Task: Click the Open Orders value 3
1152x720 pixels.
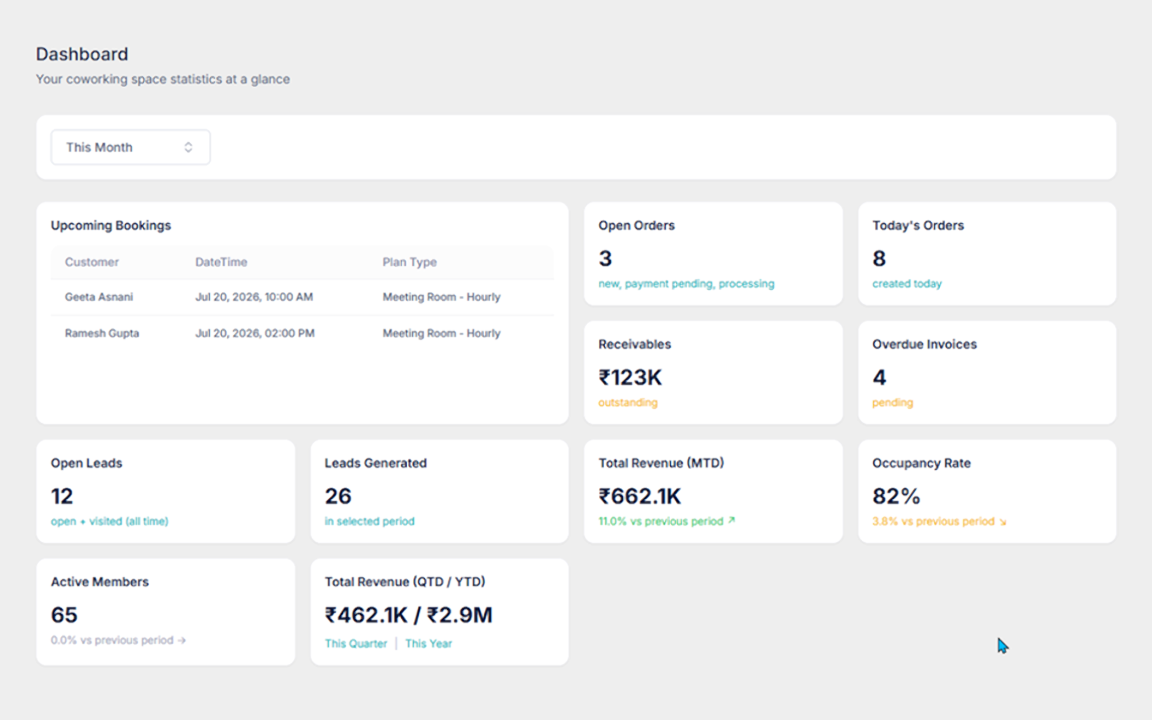Action: click(x=605, y=259)
